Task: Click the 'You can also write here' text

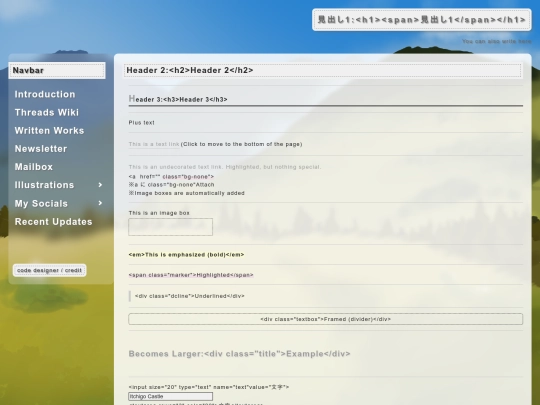Action: pyautogui.click(x=496, y=41)
